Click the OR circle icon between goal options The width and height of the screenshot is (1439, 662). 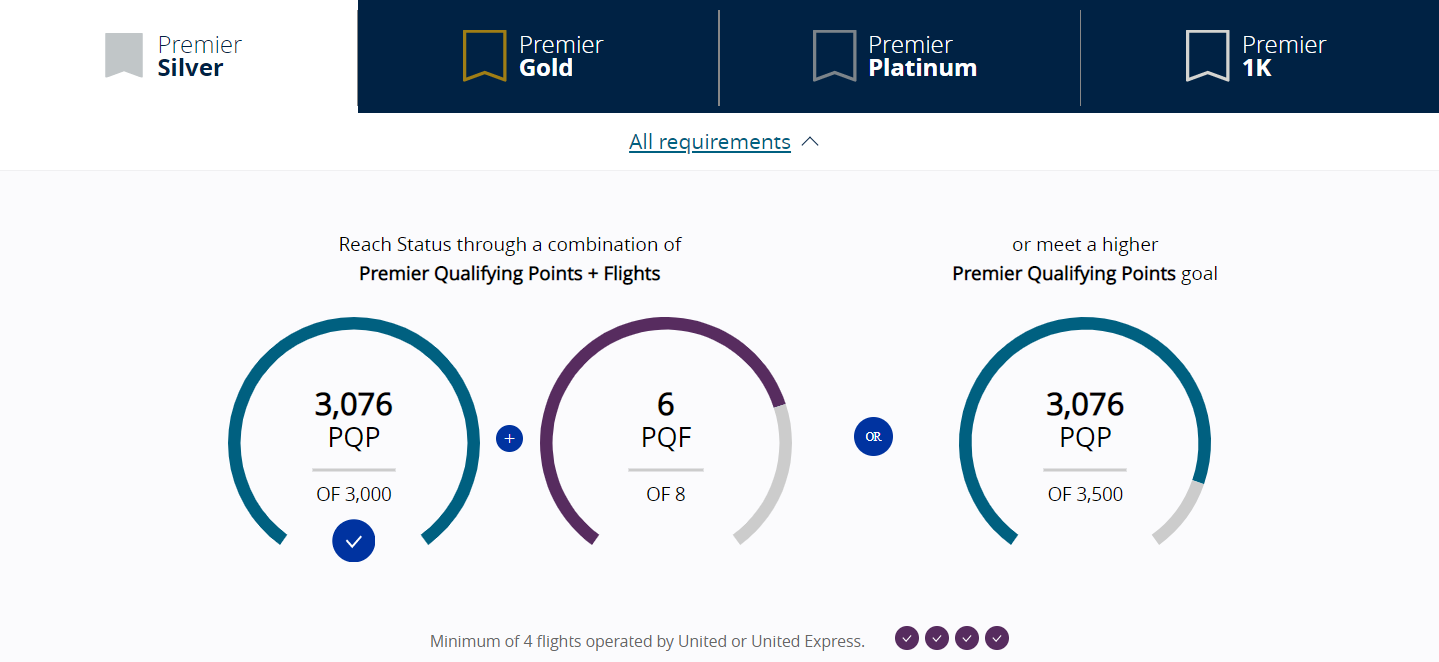point(872,437)
